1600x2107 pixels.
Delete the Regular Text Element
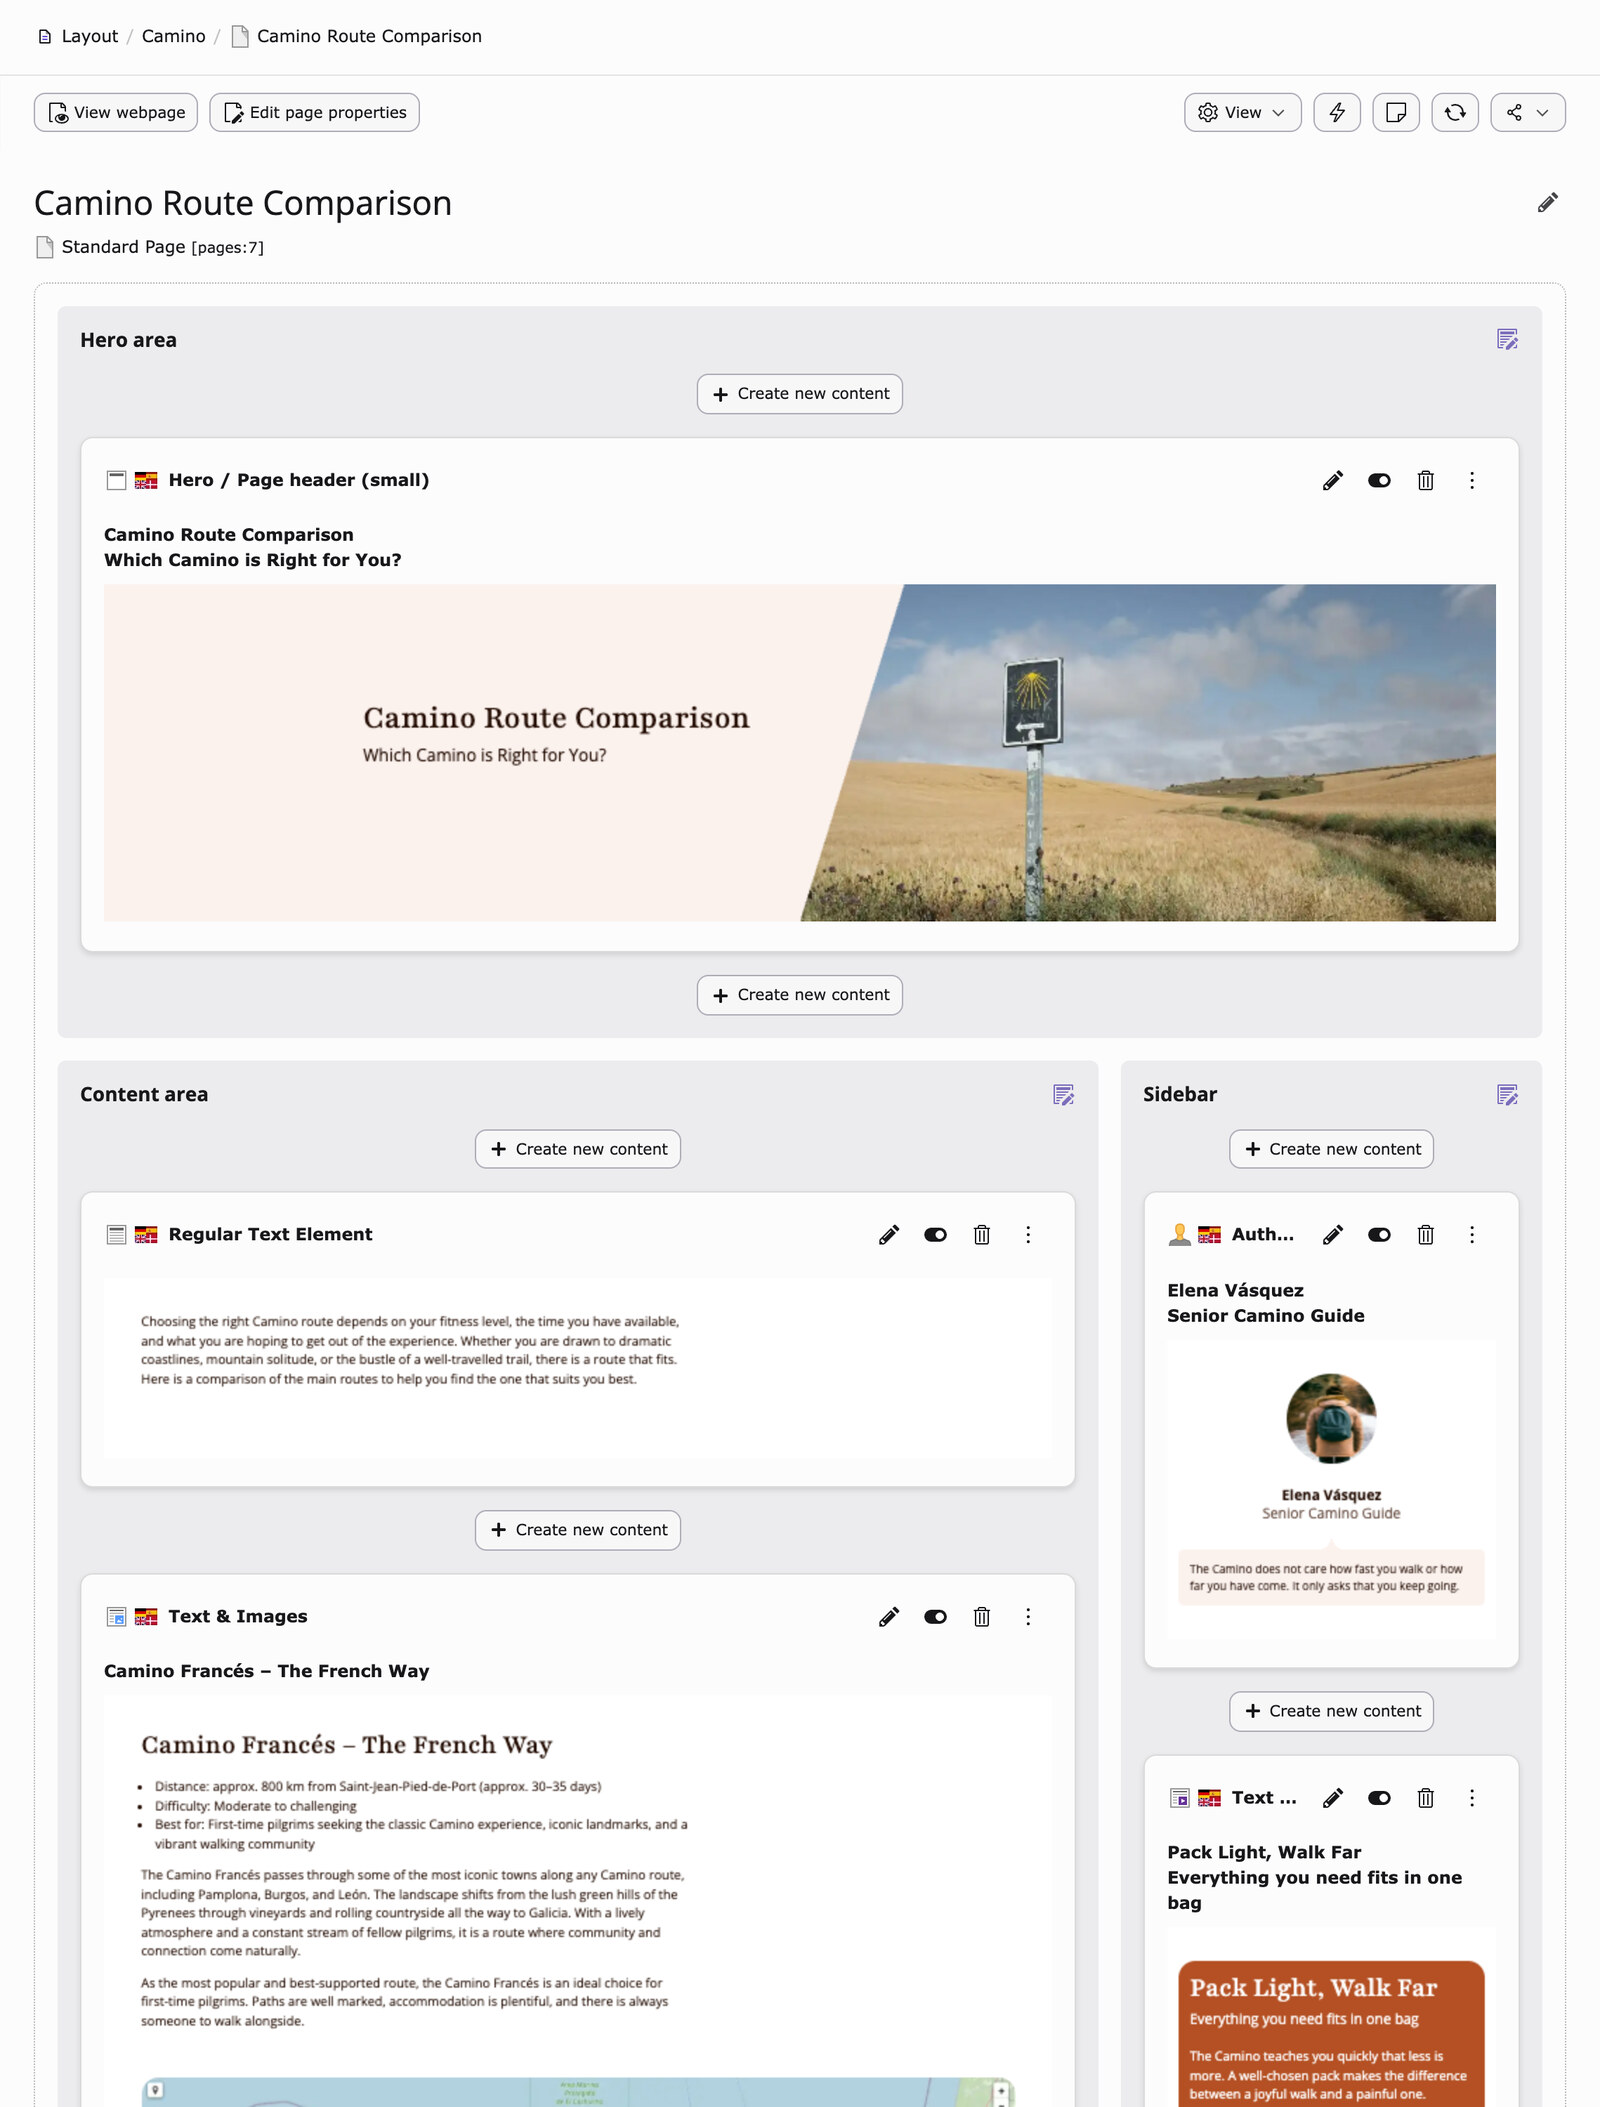point(981,1235)
